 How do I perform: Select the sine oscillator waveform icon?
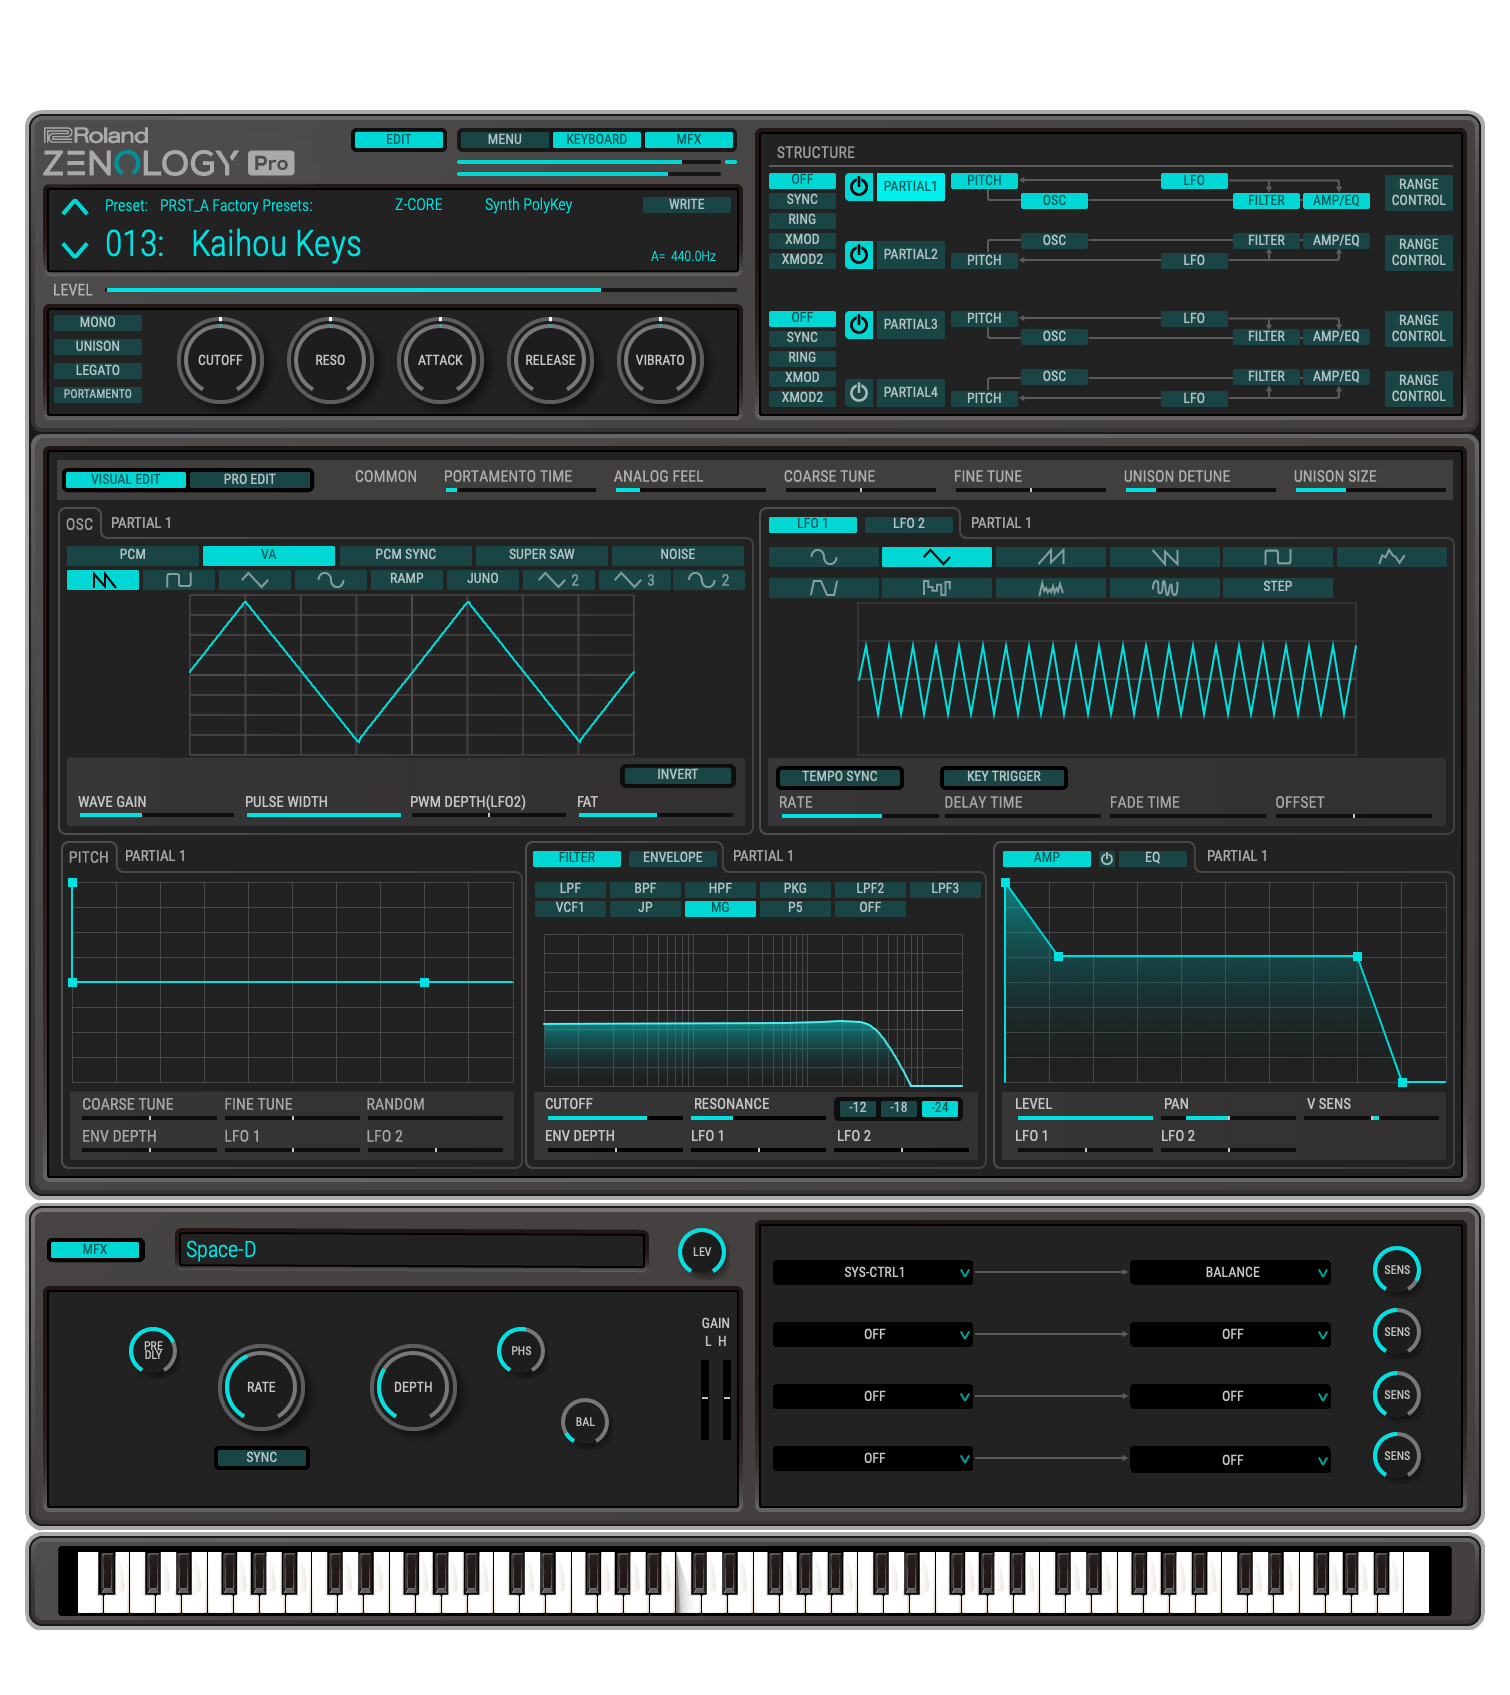330,580
